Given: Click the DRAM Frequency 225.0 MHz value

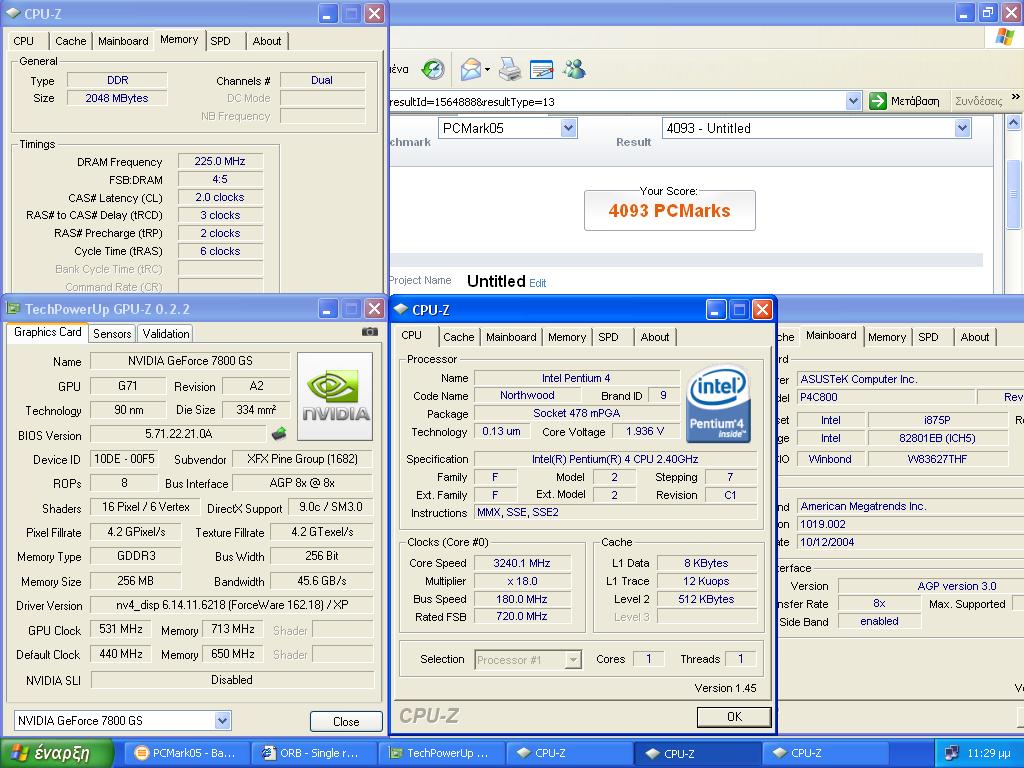Looking at the screenshot, I should (220, 161).
